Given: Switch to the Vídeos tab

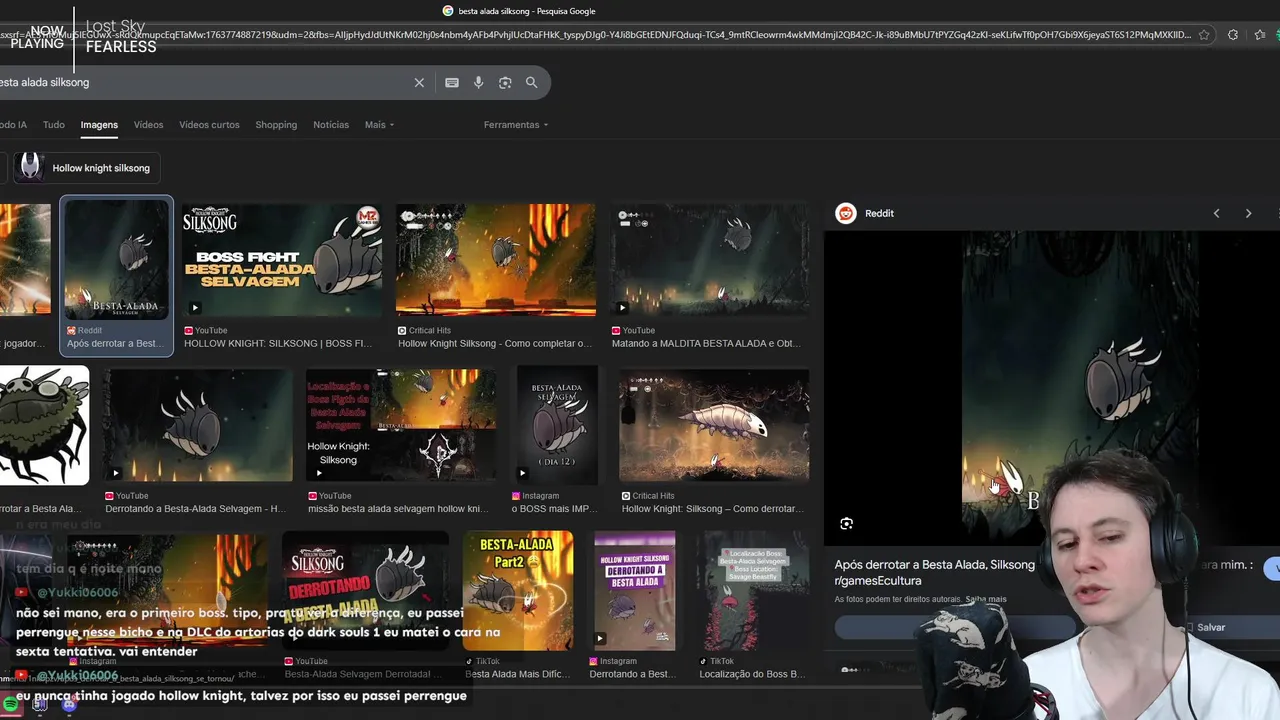Looking at the screenshot, I should click(148, 125).
